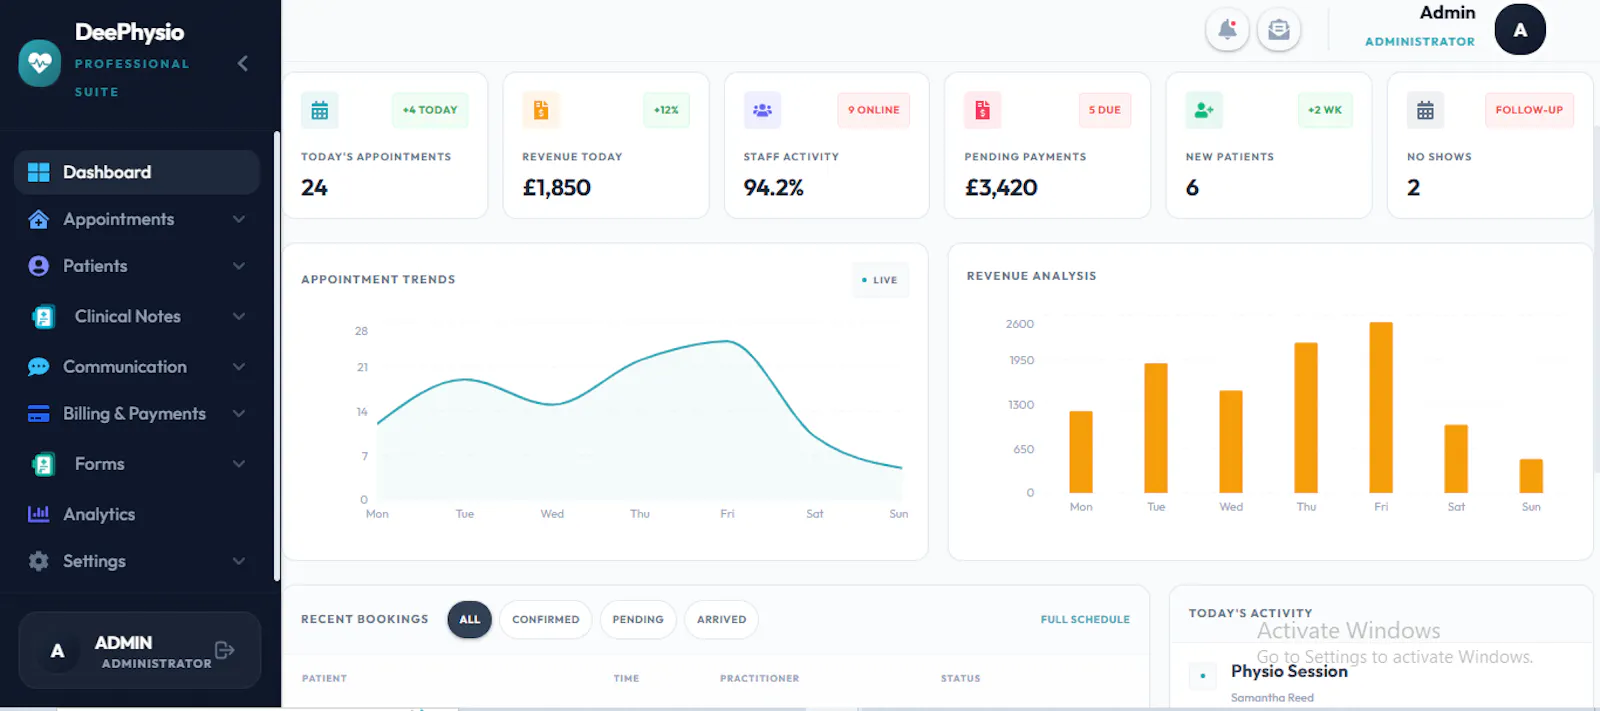The height and width of the screenshot is (711, 1600).
Task: Click the PRACTITIONER column header
Action: click(x=760, y=678)
